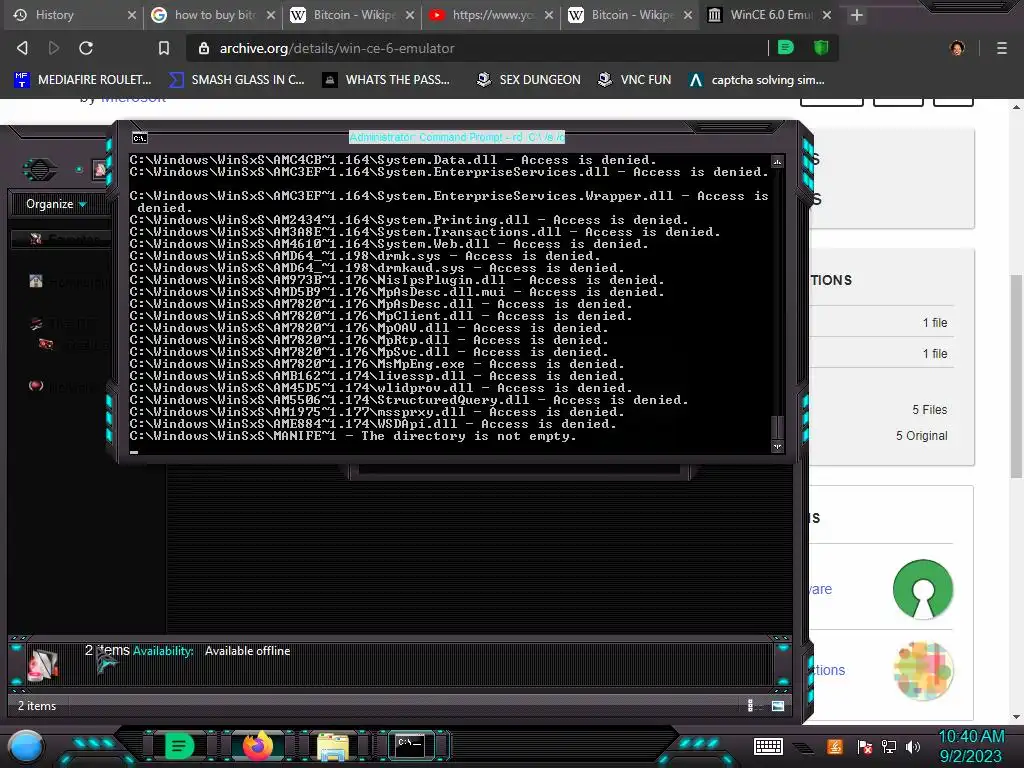Click the Command Prompt scroll-down arrow
This screenshot has width=1024, height=768.
coord(777,447)
